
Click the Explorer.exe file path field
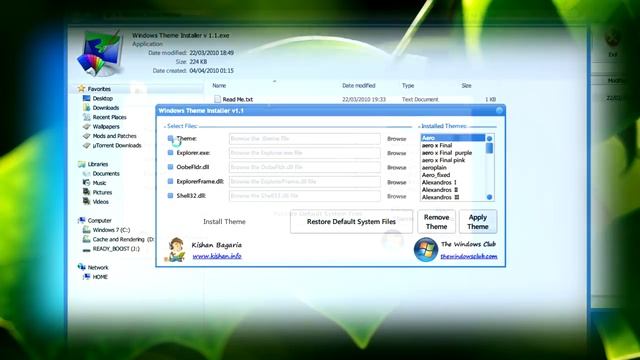tap(304, 153)
